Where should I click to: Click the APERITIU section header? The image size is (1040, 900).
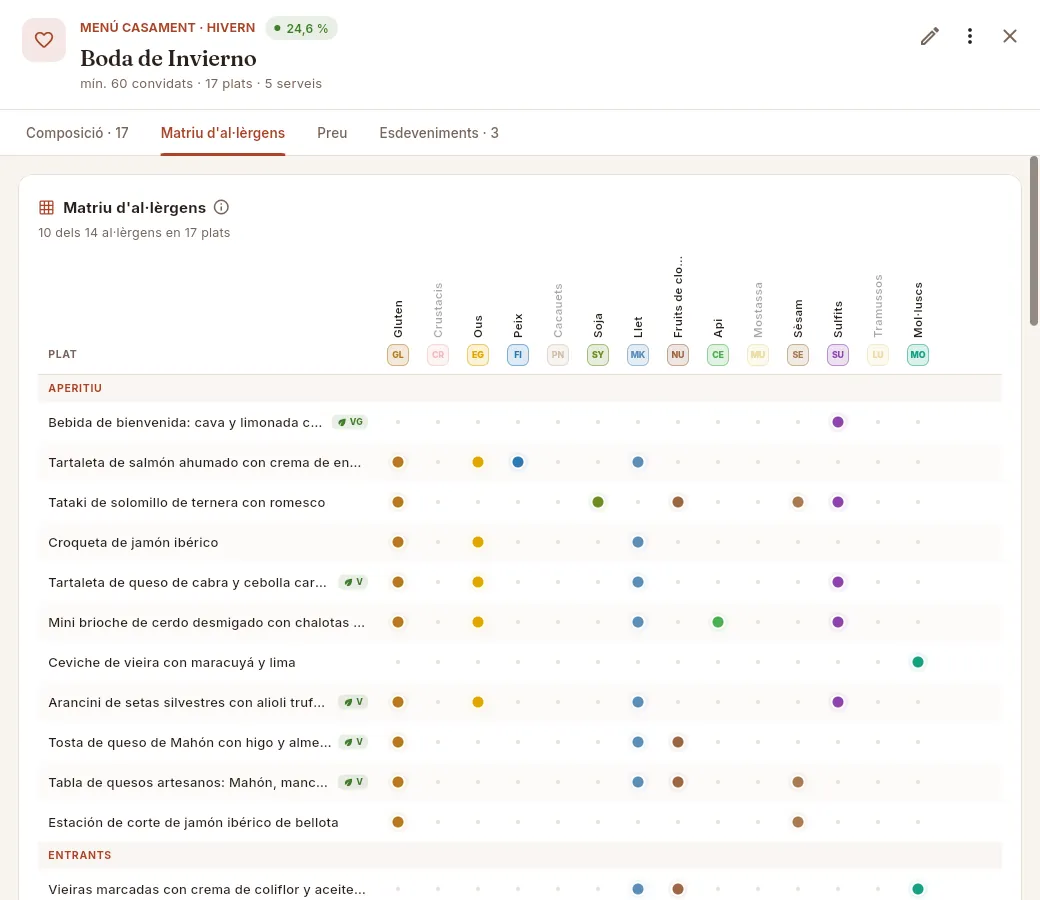tap(75, 388)
